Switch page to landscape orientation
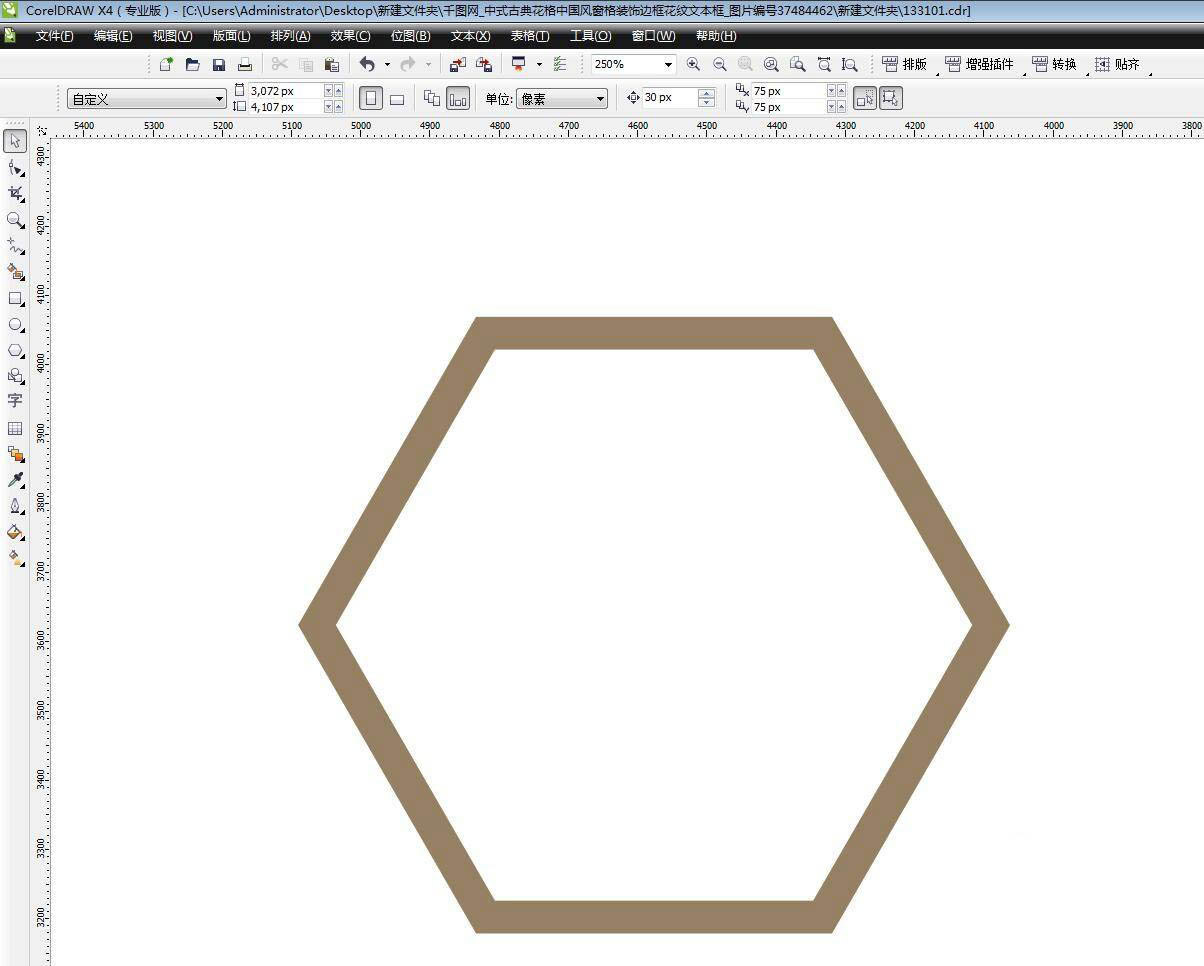 397,99
